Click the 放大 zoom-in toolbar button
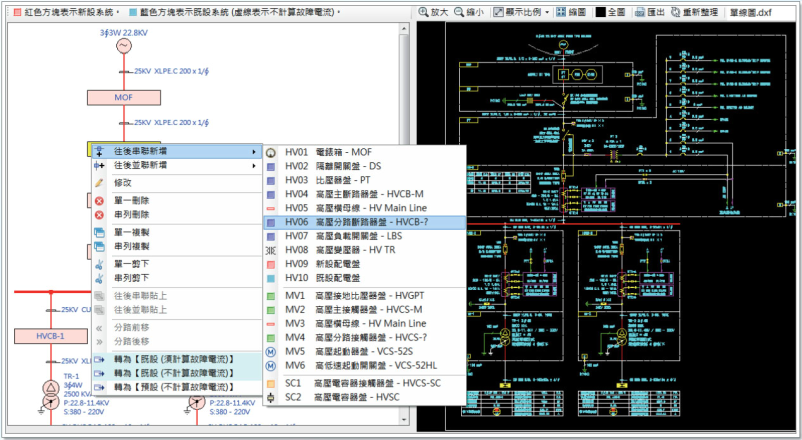802x440 pixels. (x=433, y=12)
